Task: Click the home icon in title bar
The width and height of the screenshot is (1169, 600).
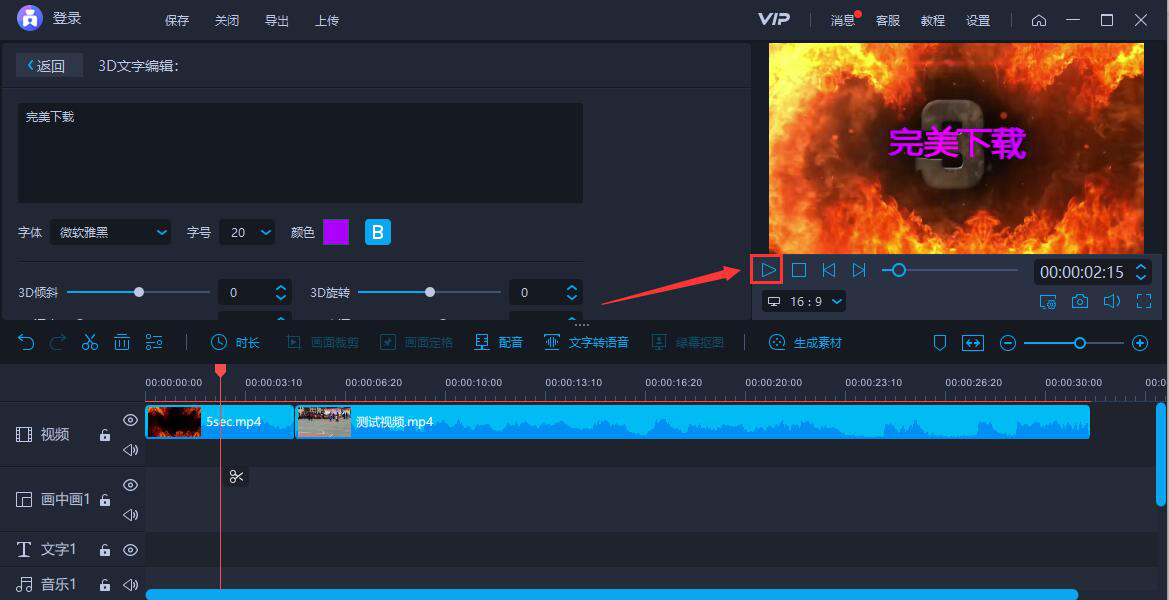Action: [1039, 20]
